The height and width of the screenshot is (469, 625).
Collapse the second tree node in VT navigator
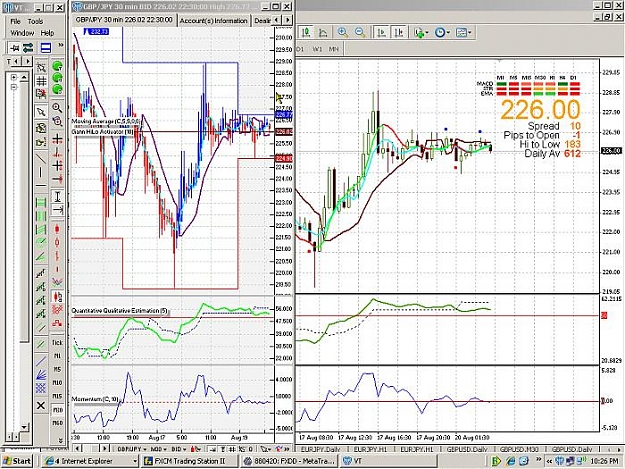coord(14,86)
